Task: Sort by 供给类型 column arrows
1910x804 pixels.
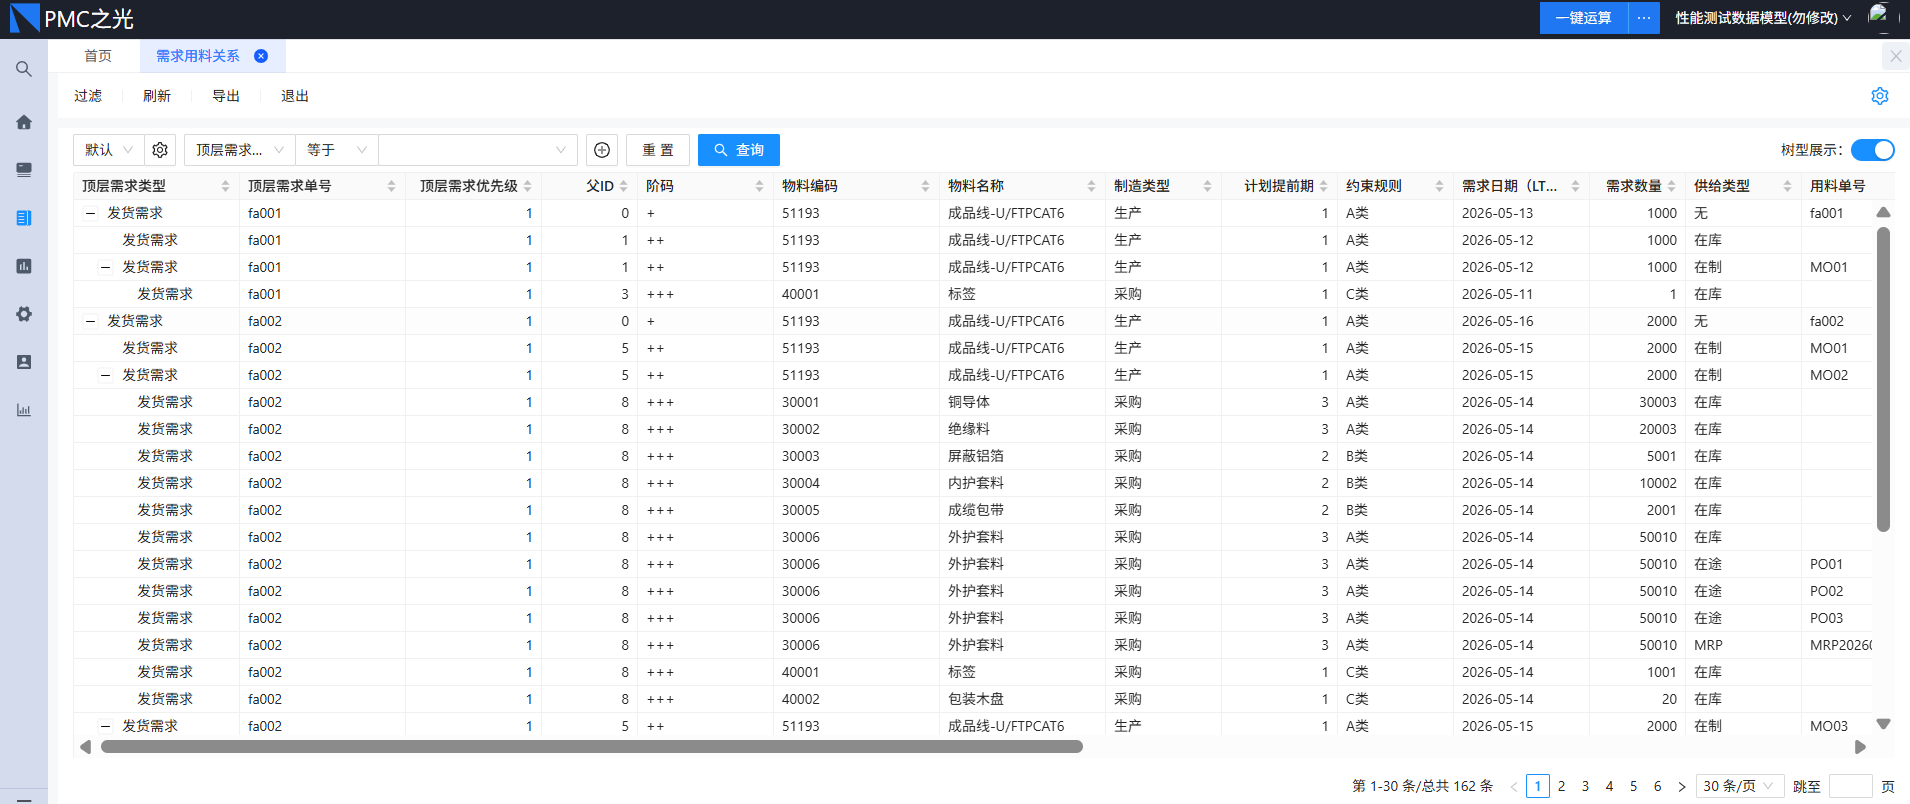Action: [1787, 186]
